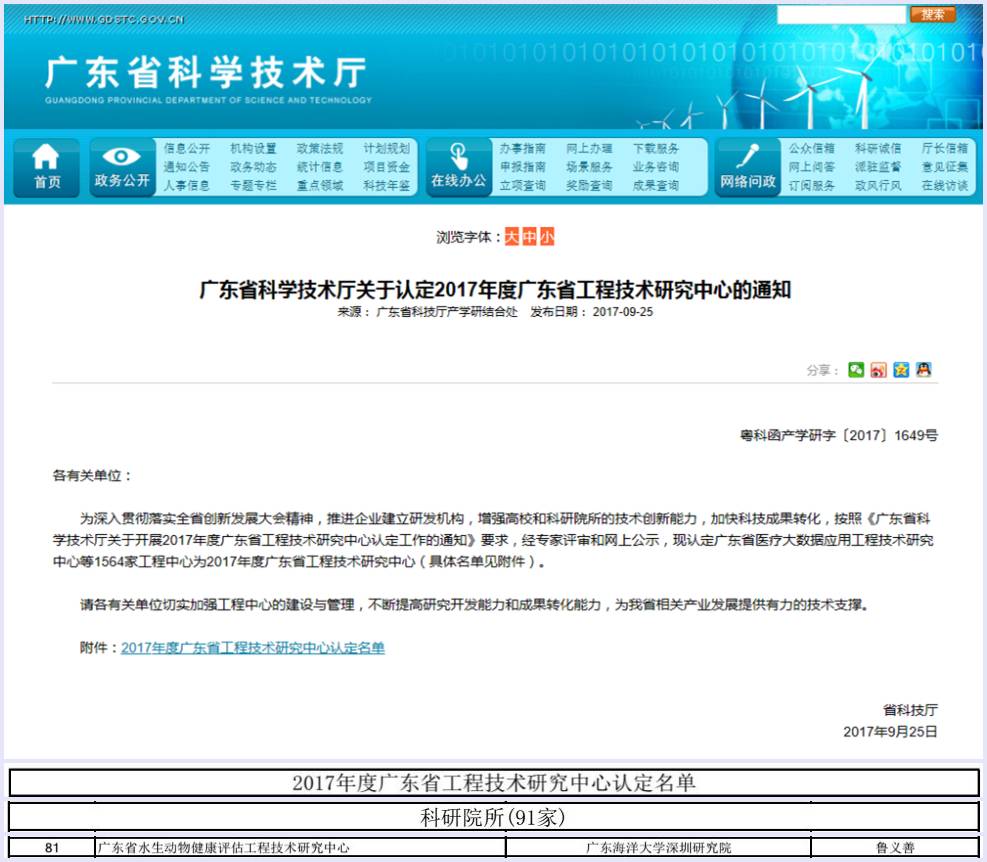Share the article via WeChat icon

point(856,370)
